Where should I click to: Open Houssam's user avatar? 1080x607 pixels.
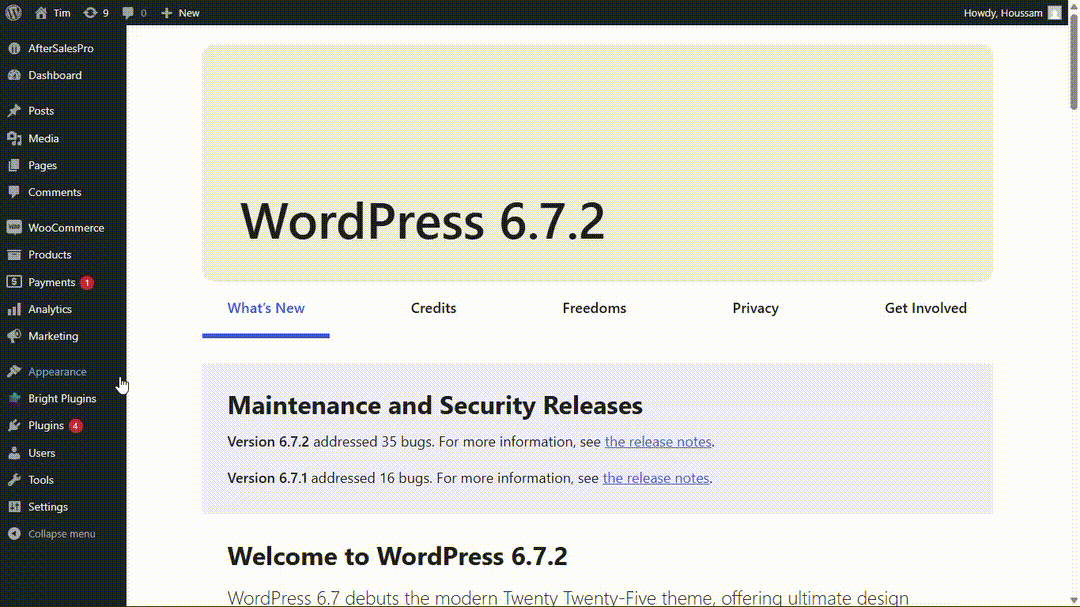(1055, 12)
